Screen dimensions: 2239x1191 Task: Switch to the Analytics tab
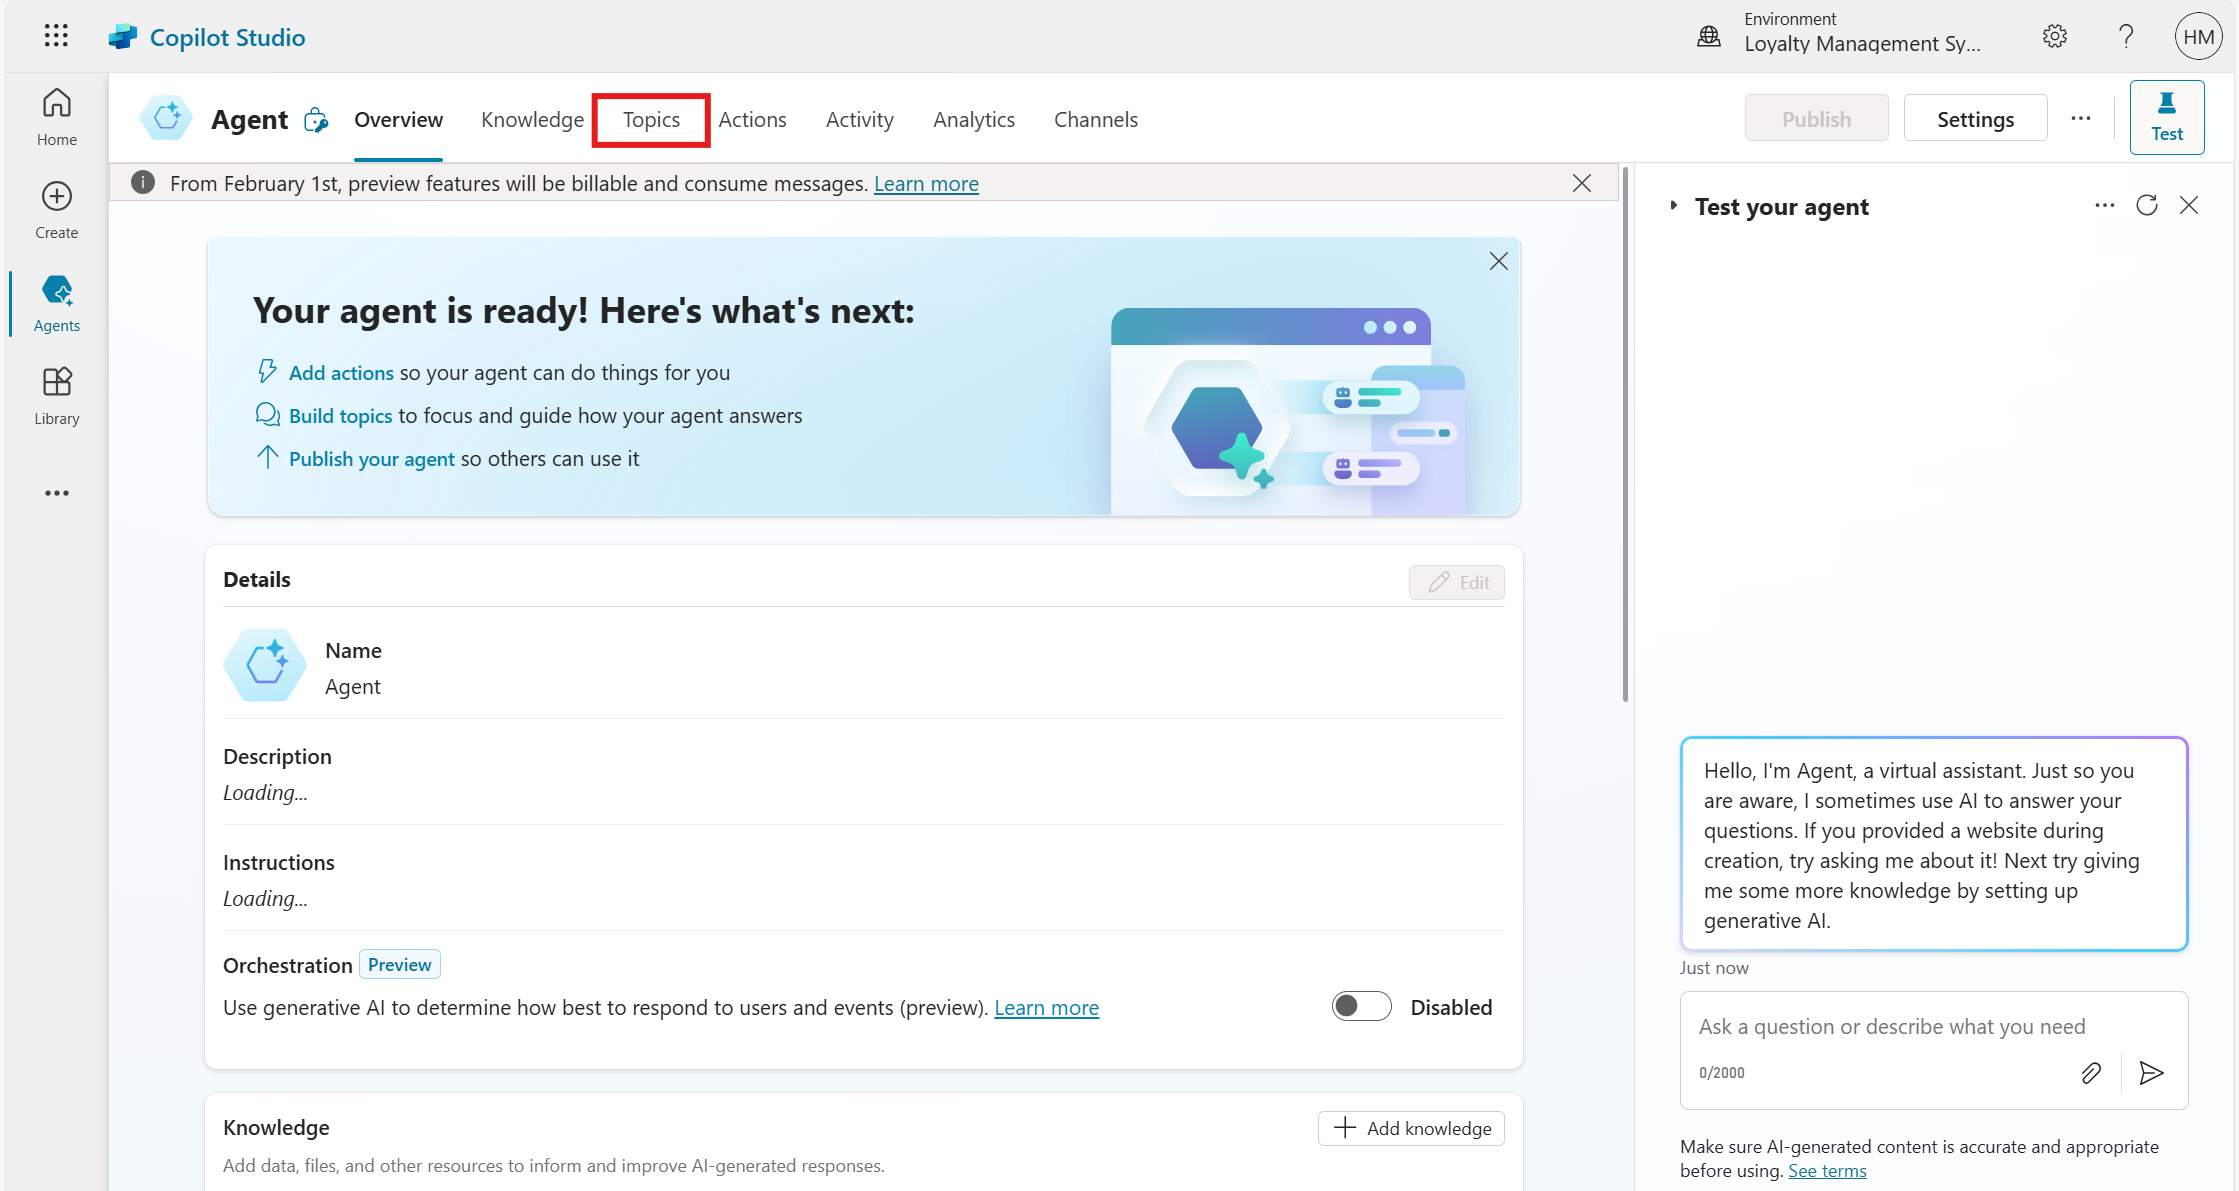[x=973, y=120]
